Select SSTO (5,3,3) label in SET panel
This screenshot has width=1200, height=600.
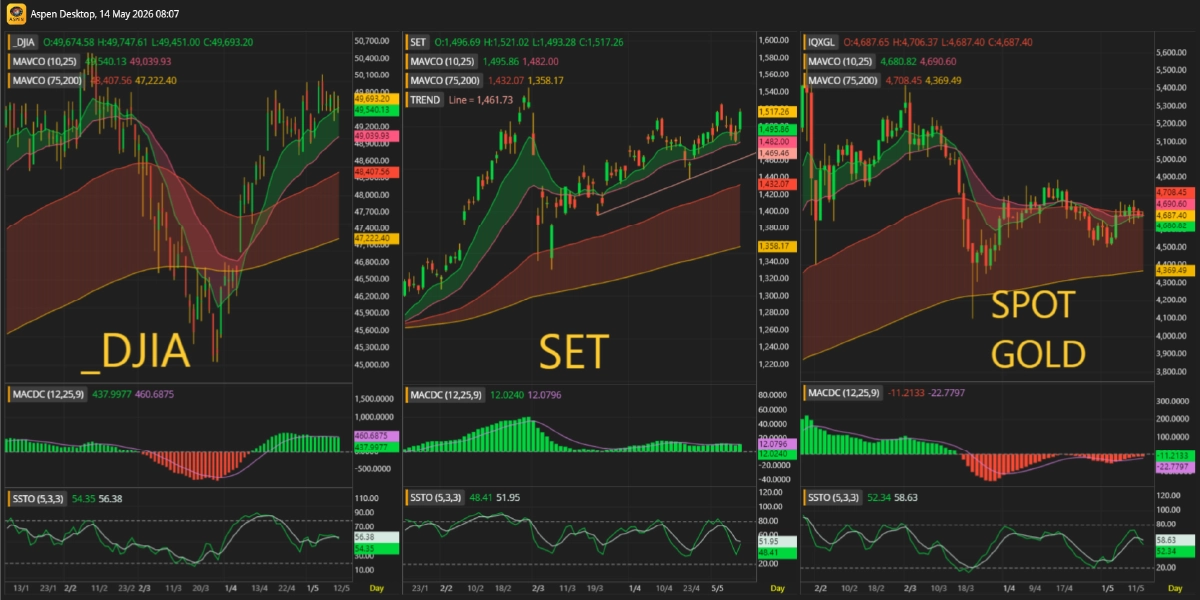coord(436,498)
